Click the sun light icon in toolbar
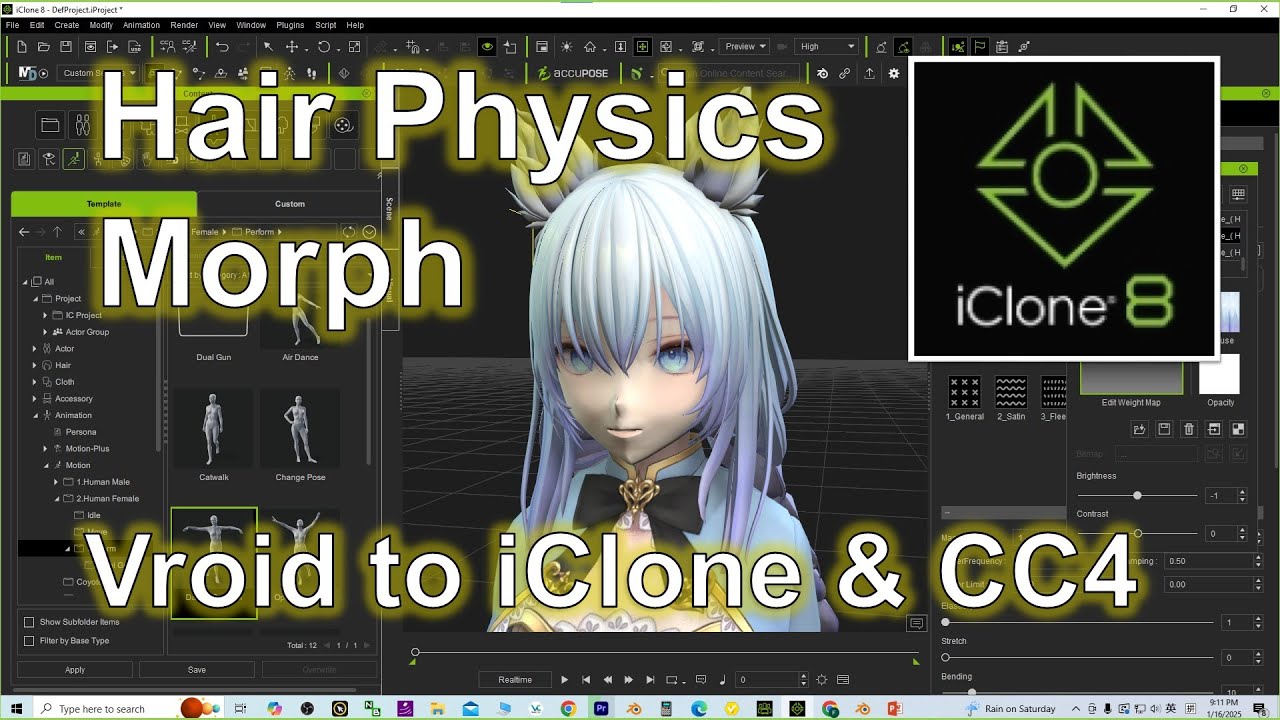 point(567,46)
